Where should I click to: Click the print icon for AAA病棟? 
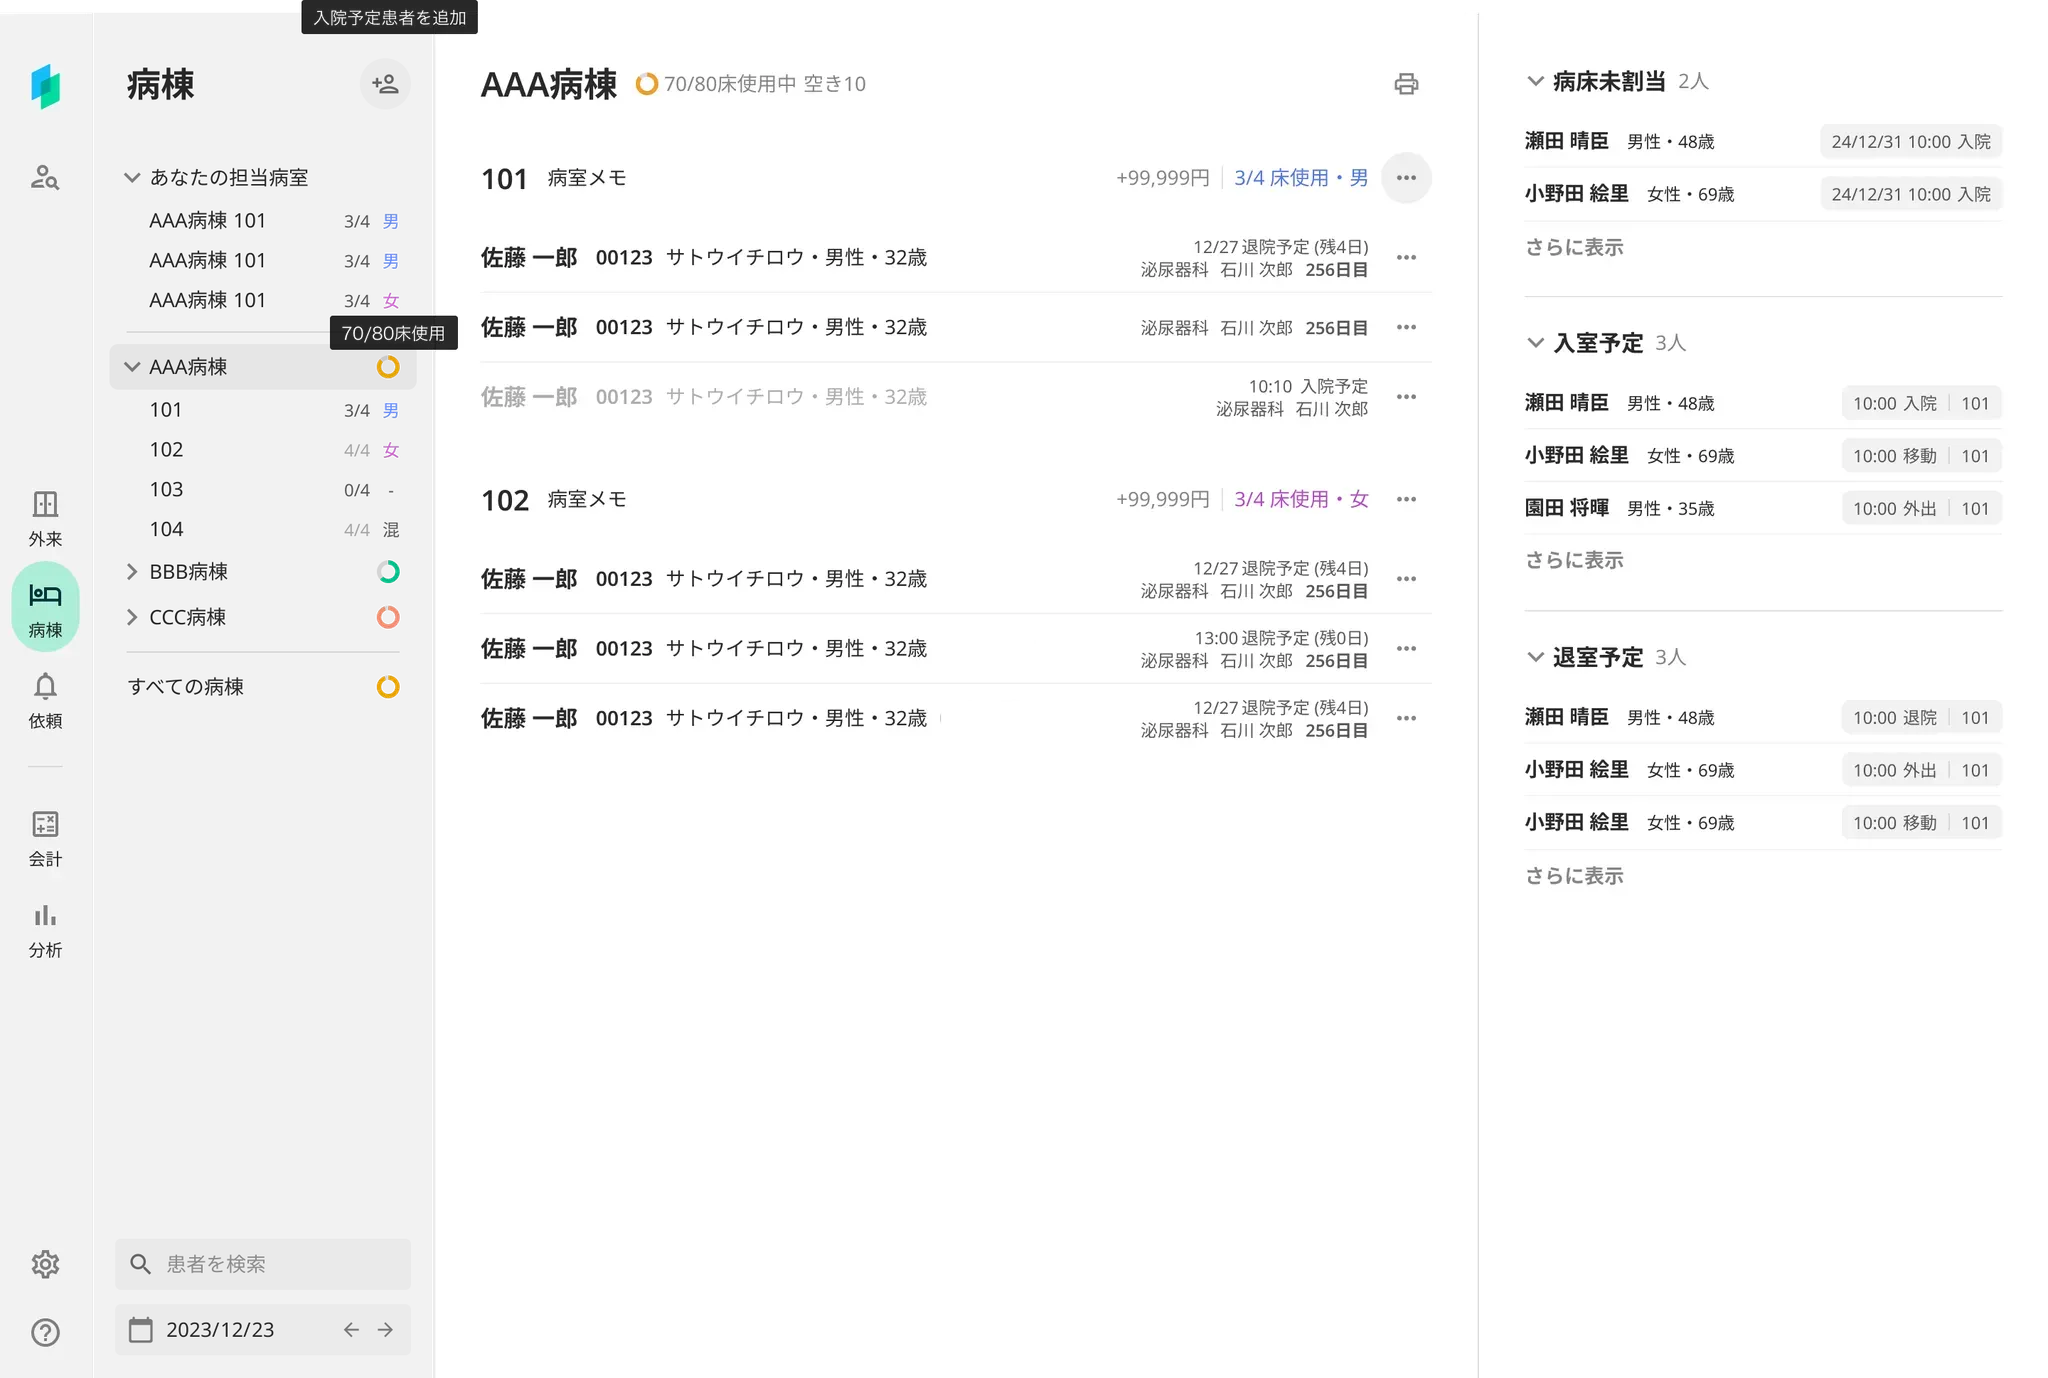[x=1406, y=84]
